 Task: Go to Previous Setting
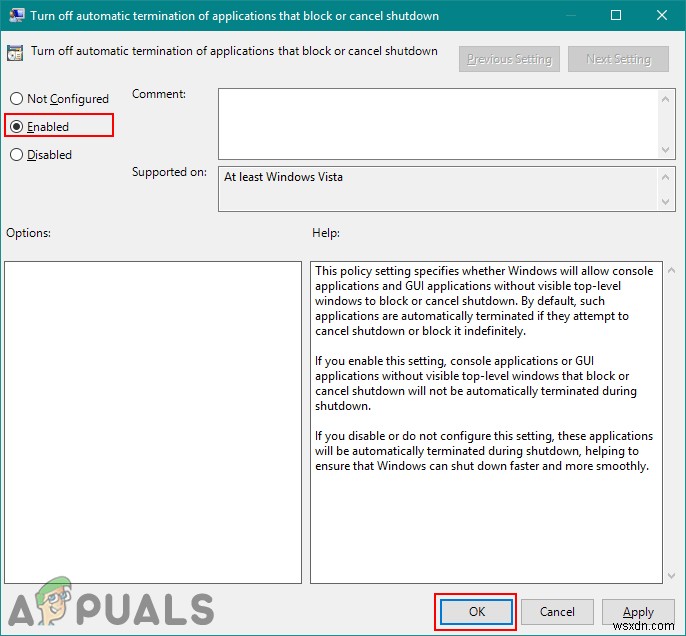509,59
